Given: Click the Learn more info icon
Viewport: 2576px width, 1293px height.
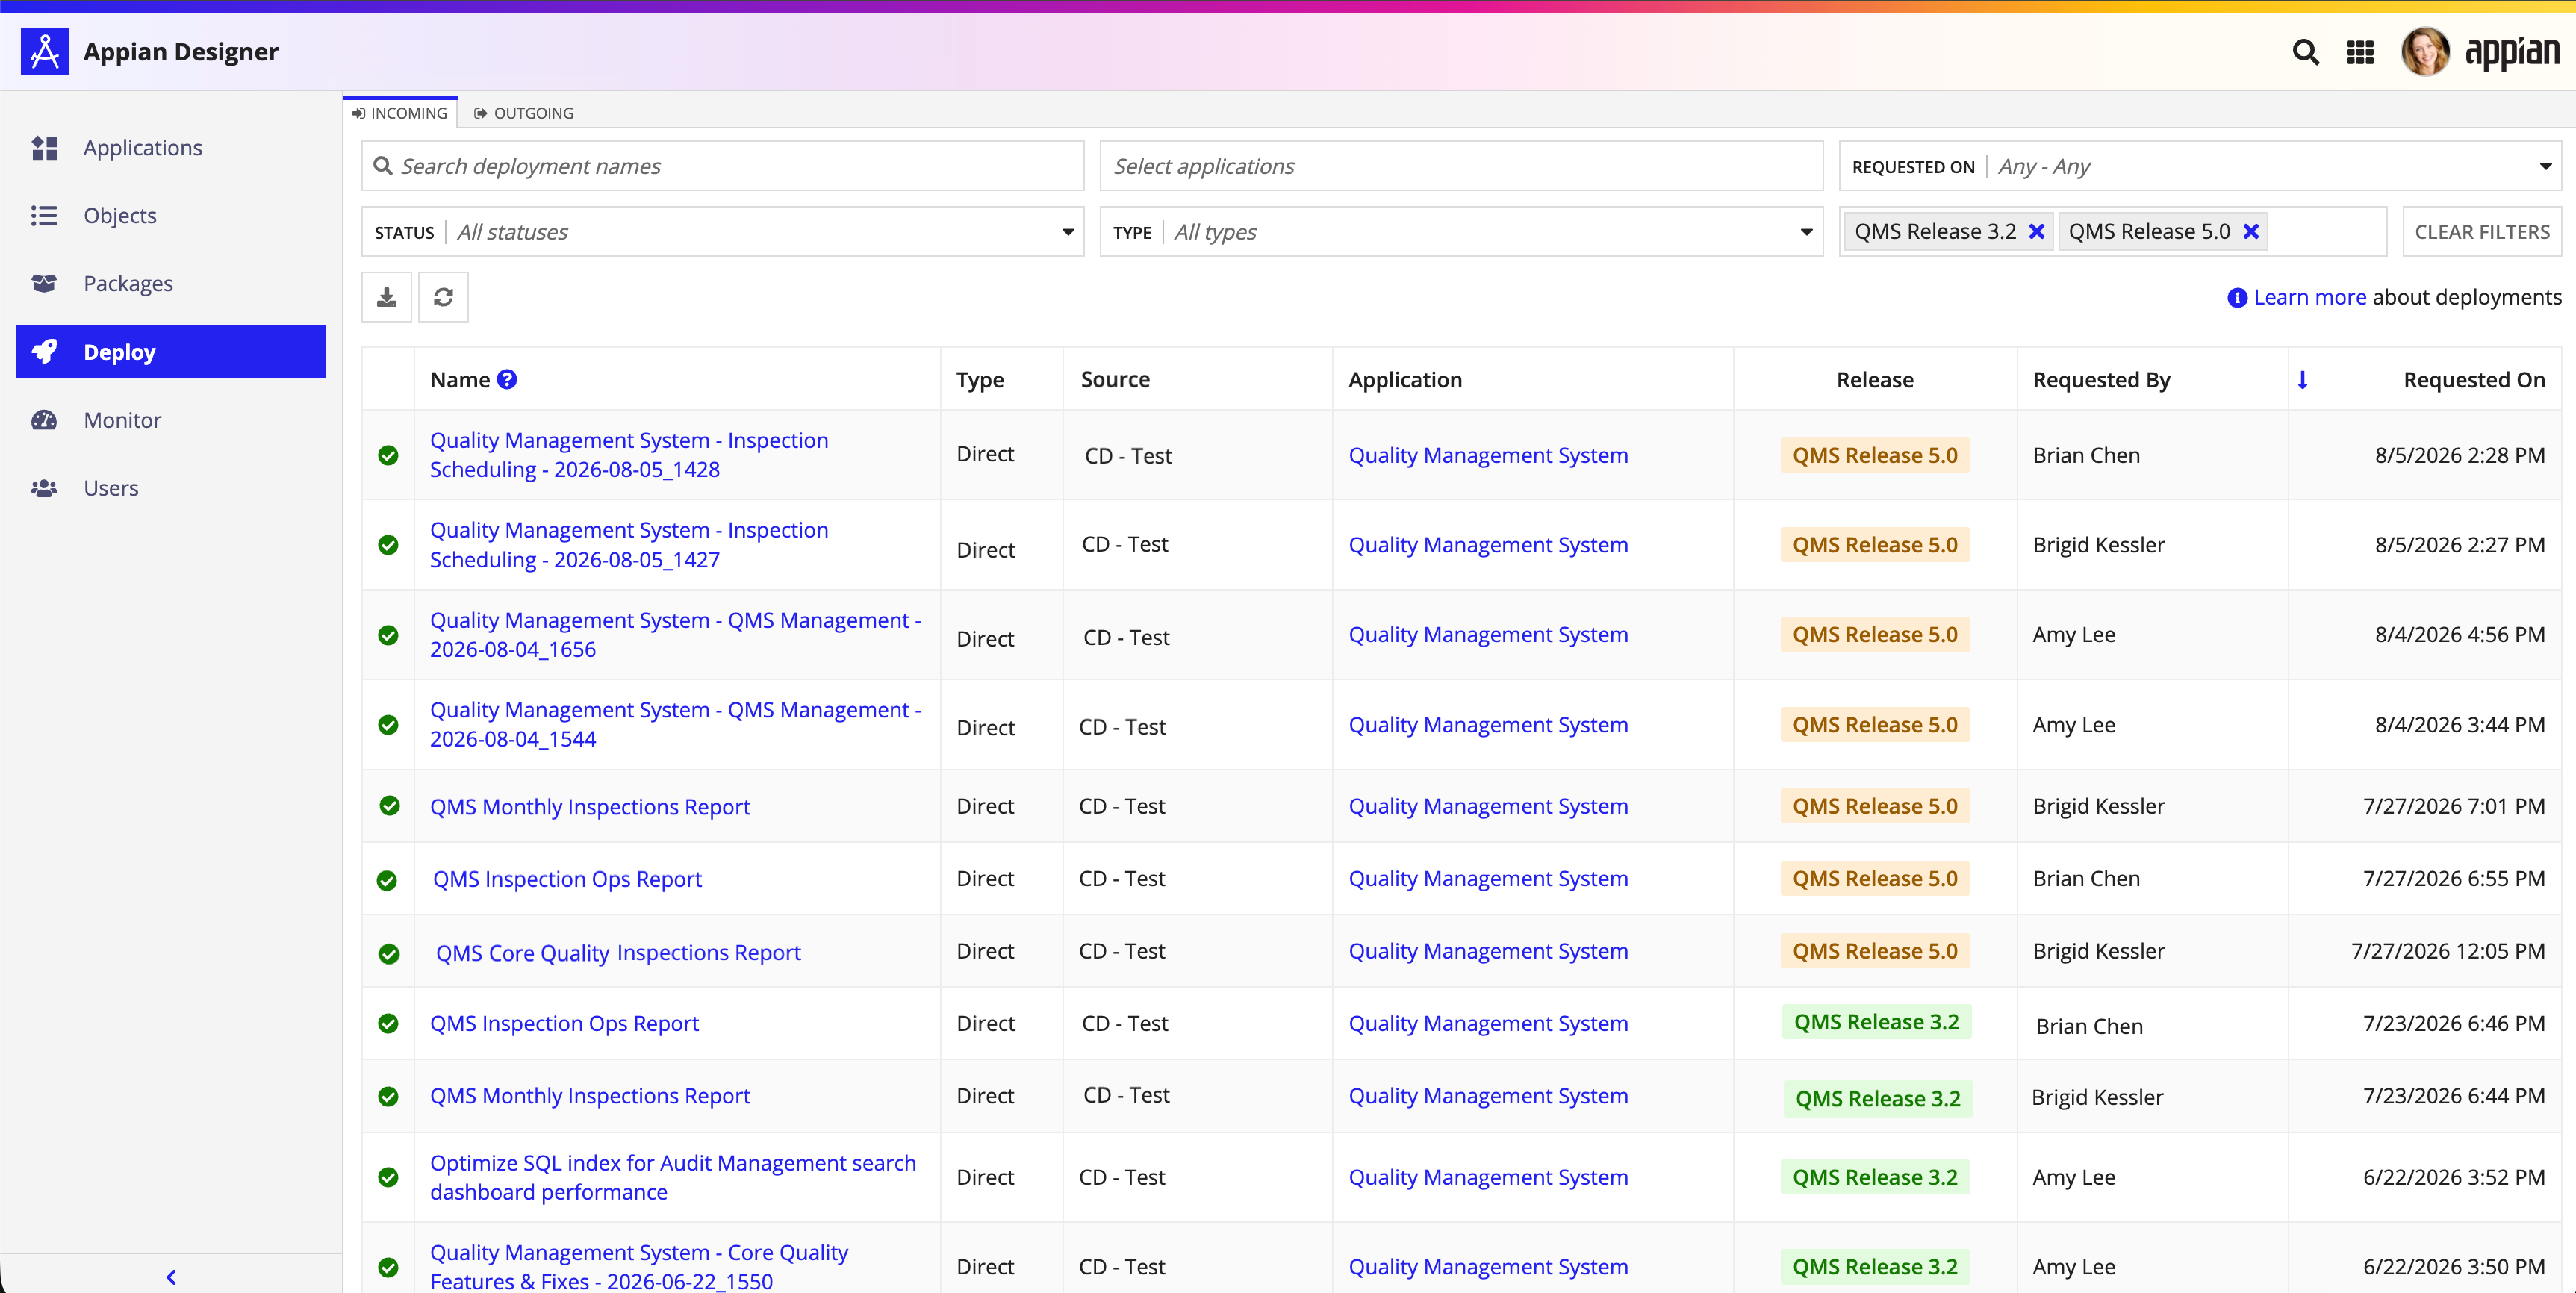Looking at the screenshot, I should tap(2237, 298).
